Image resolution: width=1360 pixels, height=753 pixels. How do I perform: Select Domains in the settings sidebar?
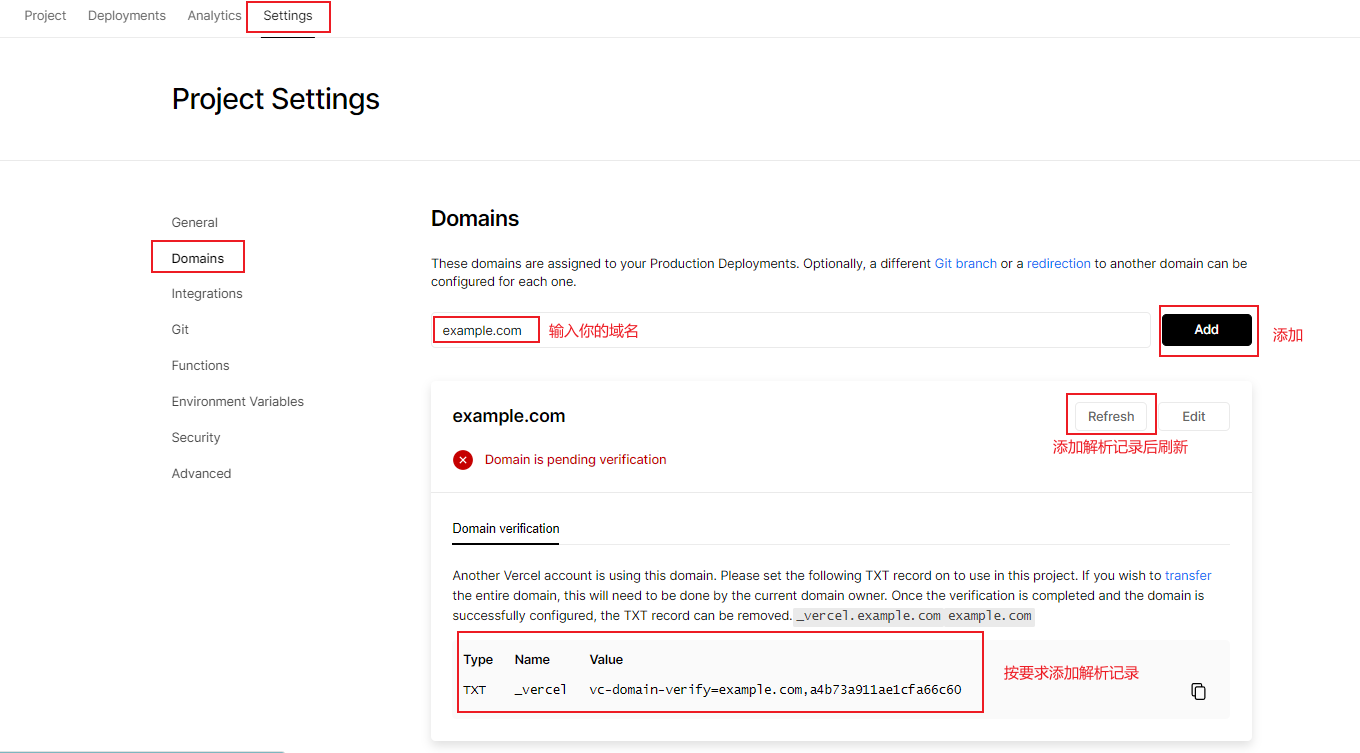198,258
